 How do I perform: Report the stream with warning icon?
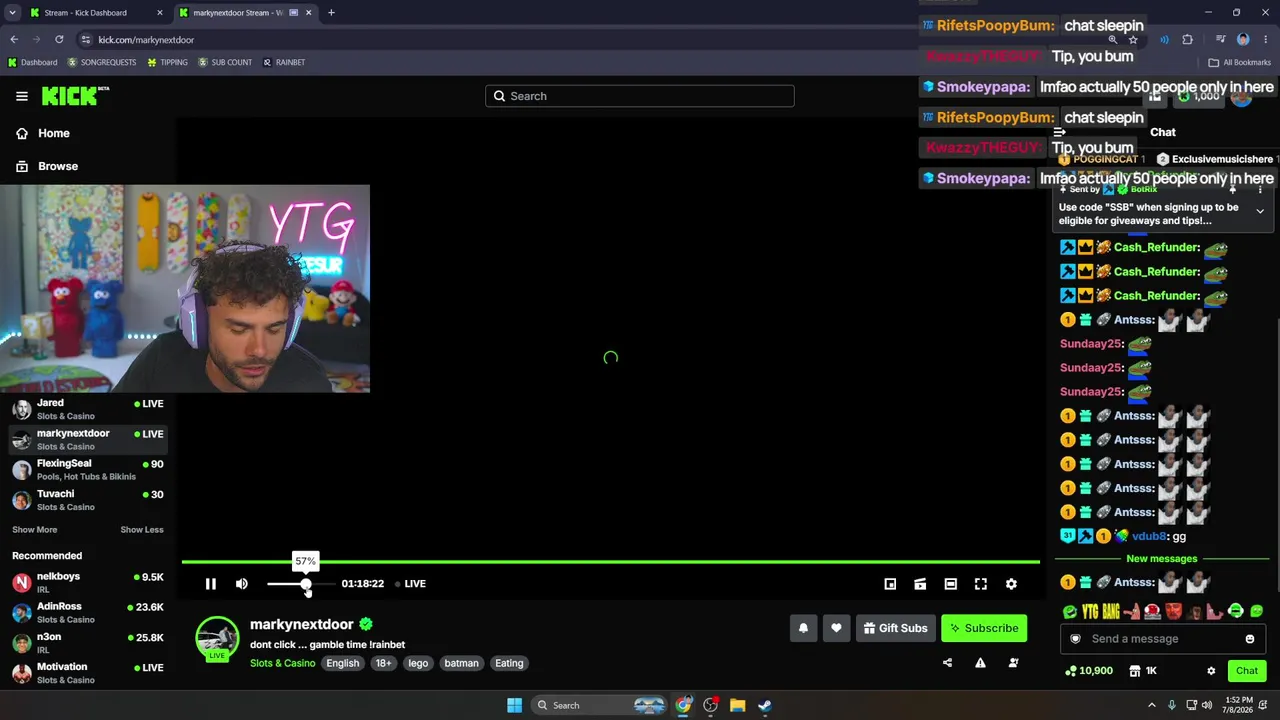click(x=980, y=662)
